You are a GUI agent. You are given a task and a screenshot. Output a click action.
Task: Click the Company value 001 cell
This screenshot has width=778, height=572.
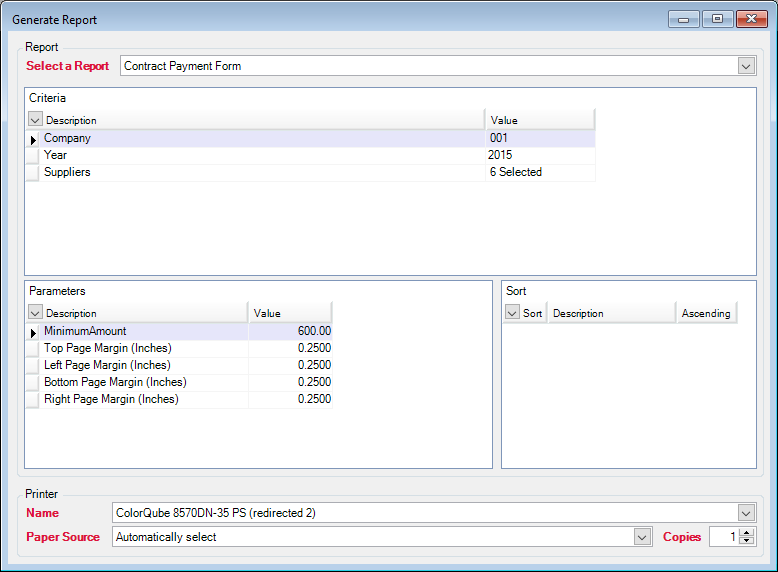click(540, 138)
